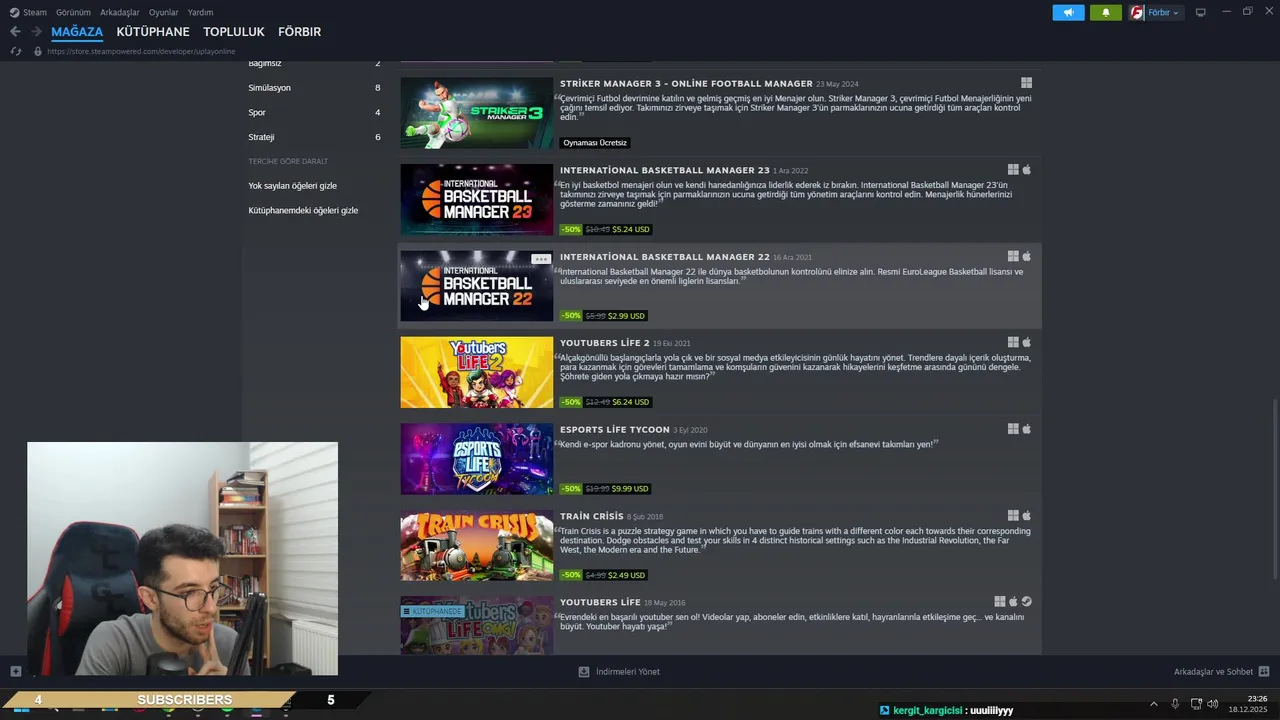Click the International Basketball Manager 22 title

coord(665,257)
